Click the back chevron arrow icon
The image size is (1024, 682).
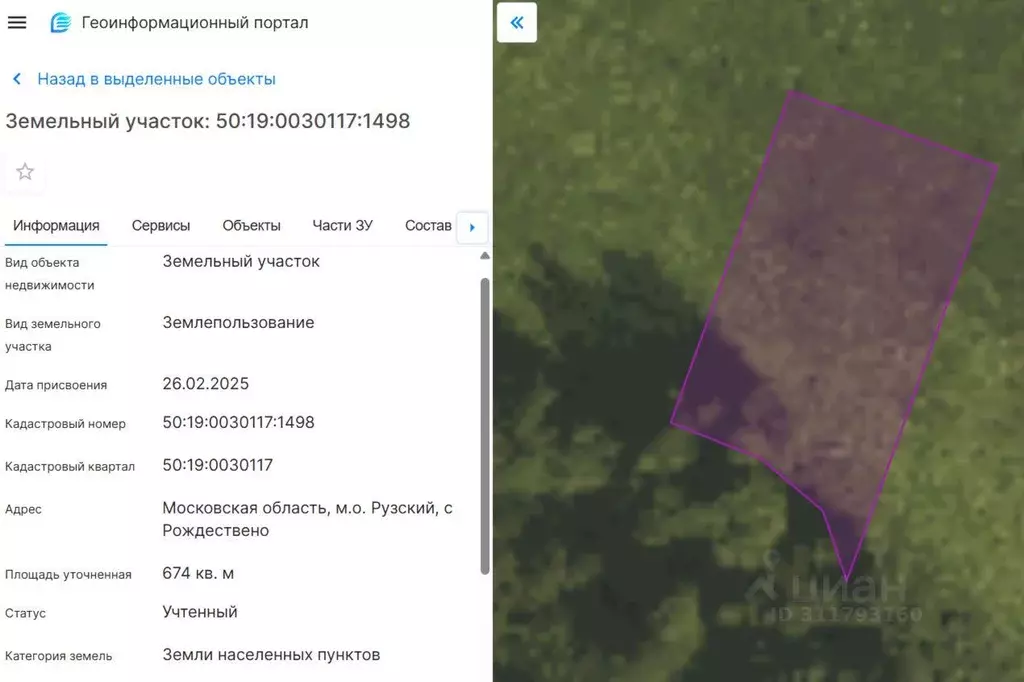pyautogui.click(x=17, y=79)
